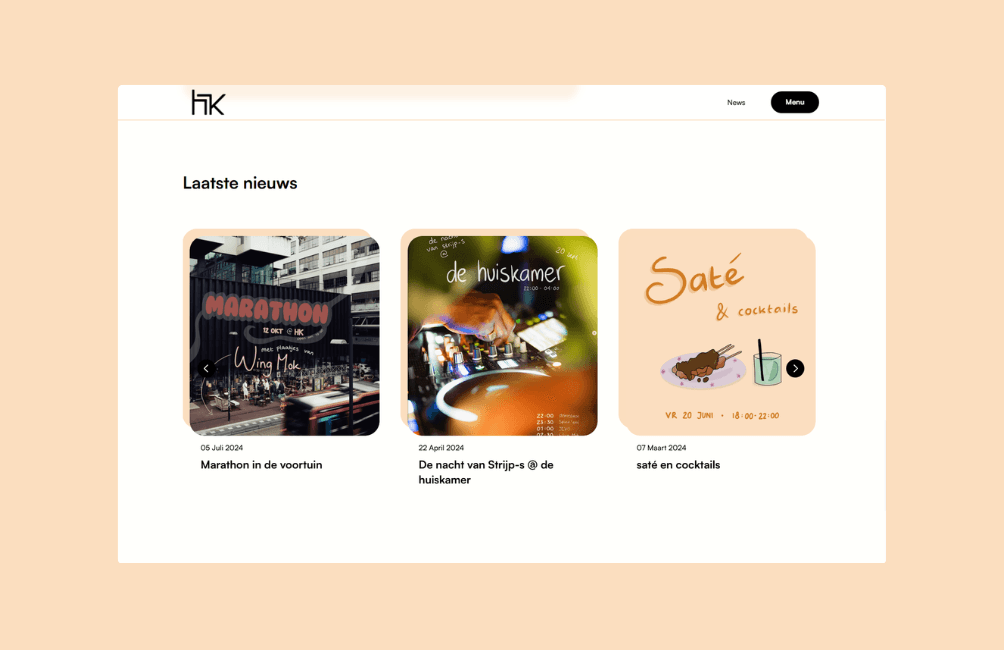Open De nacht van Strijp-s article title
This screenshot has width=1004, height=650.
(486, 472)
